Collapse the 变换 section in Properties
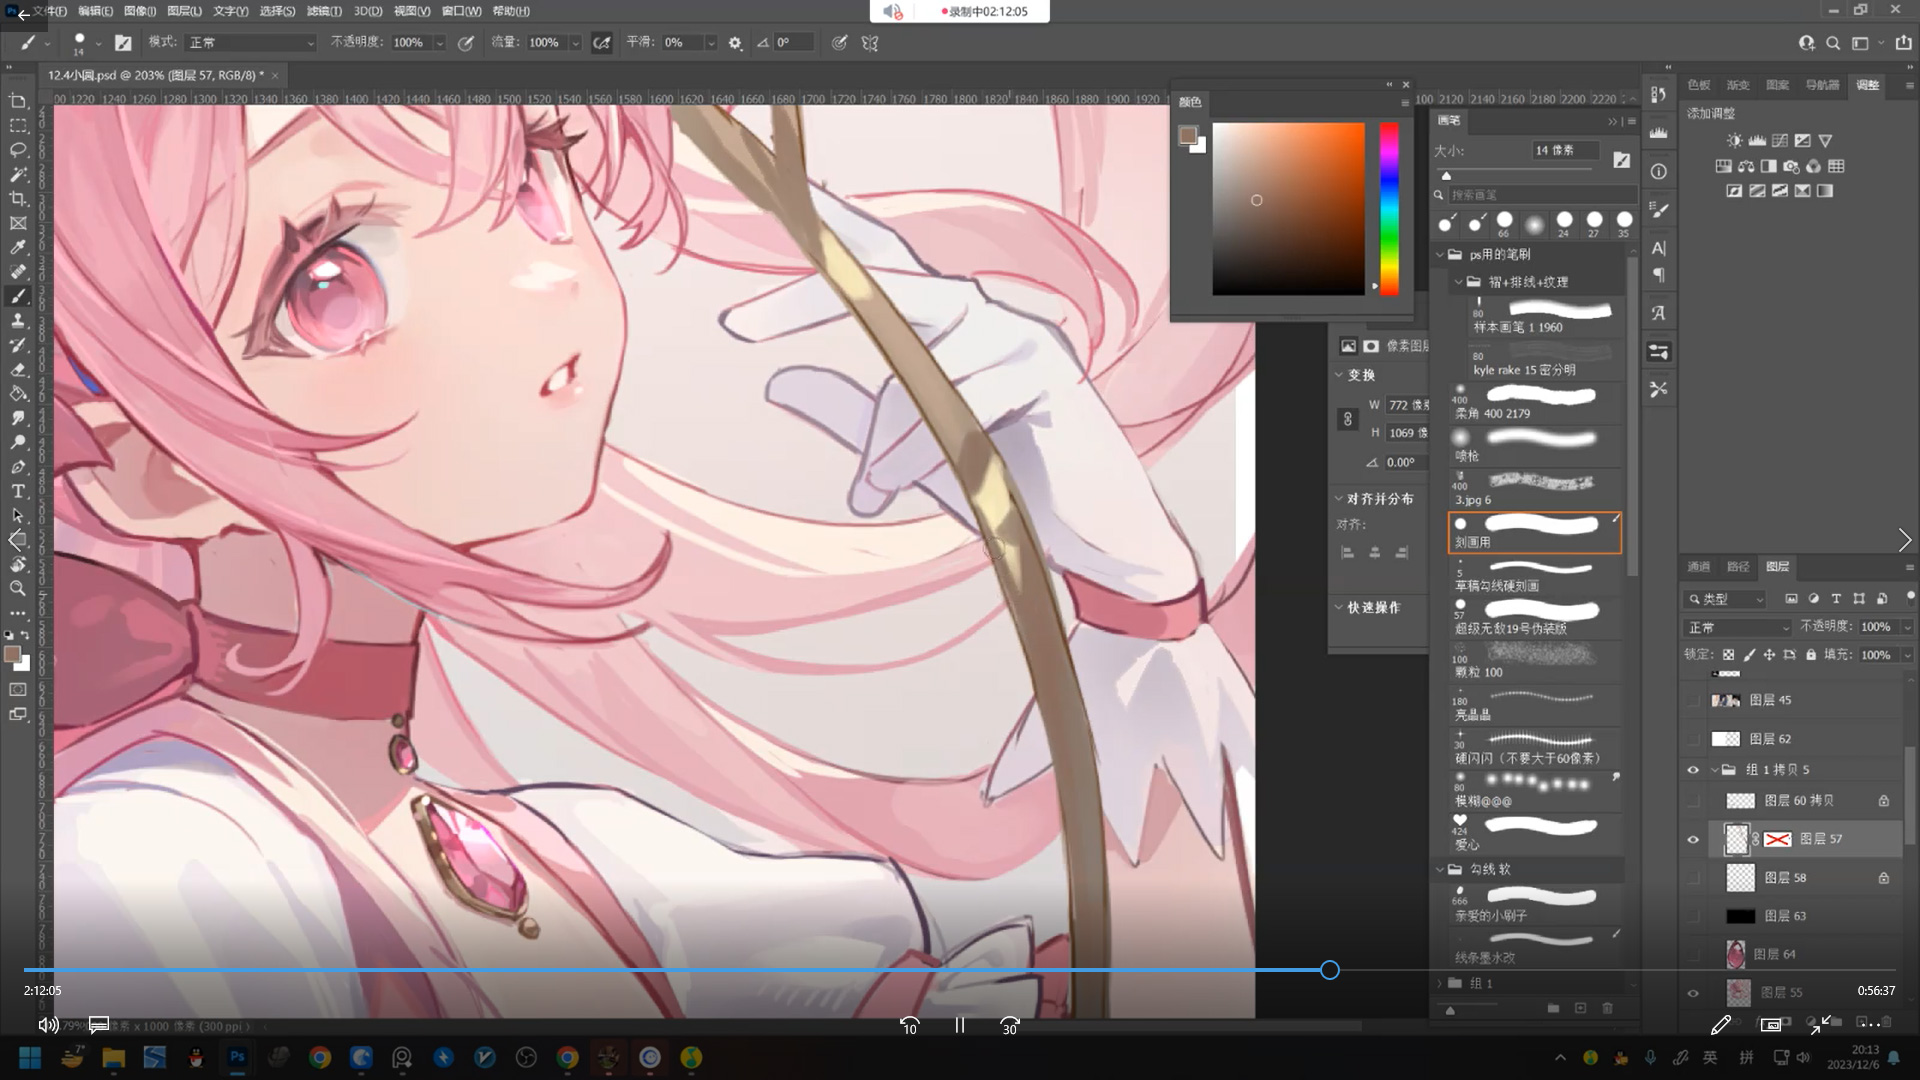 (1339, 375)
